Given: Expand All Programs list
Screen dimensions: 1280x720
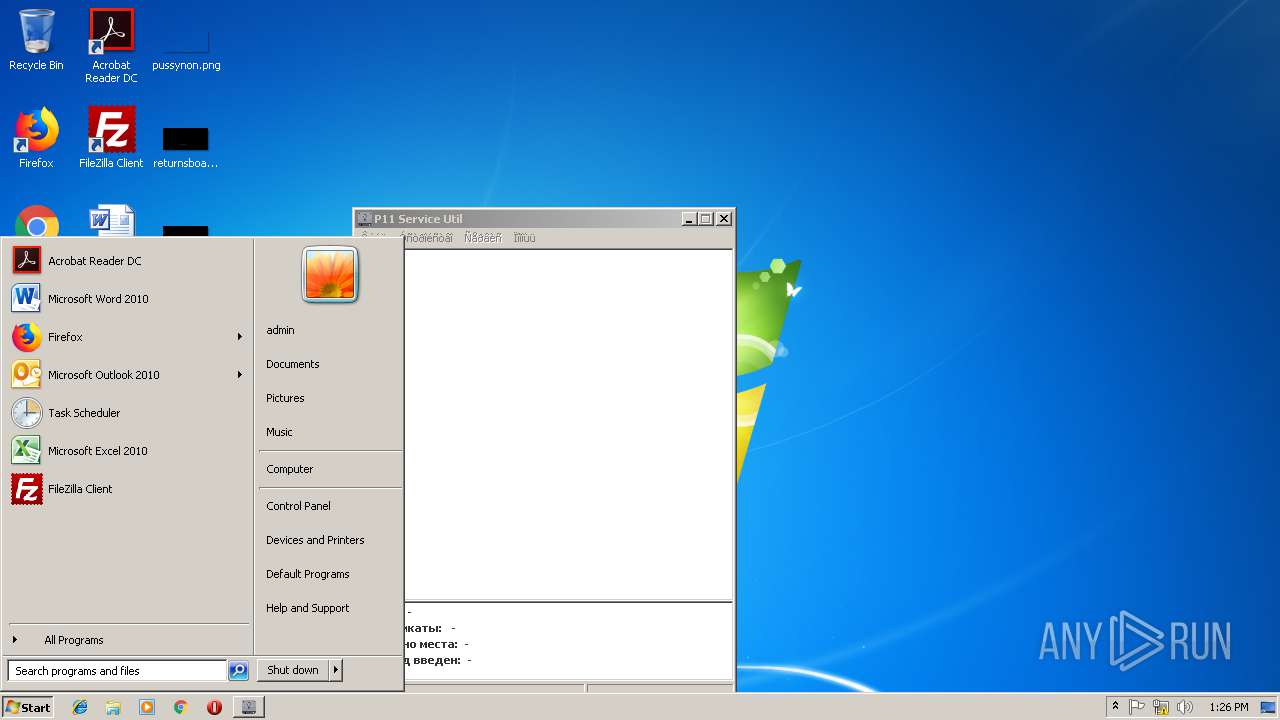Looking at the screenshot, I should tap(127, 640).
